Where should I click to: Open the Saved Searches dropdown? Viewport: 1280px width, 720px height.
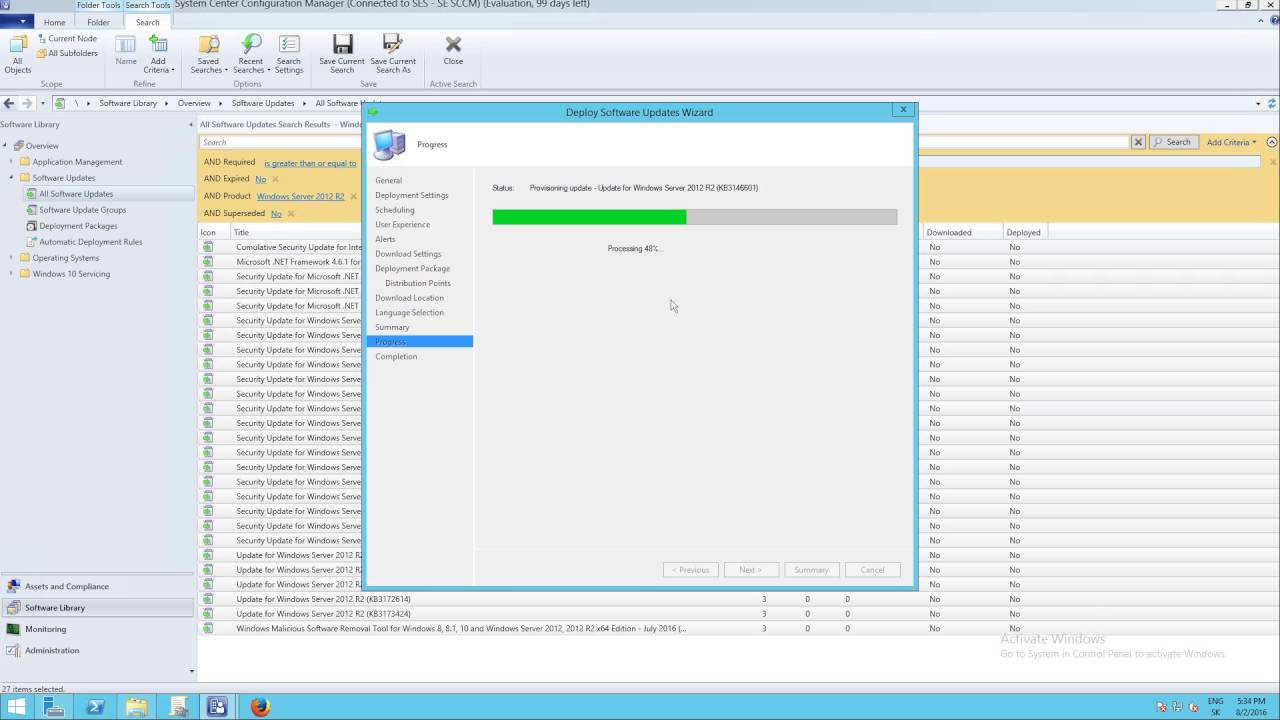tap(208, 54)
